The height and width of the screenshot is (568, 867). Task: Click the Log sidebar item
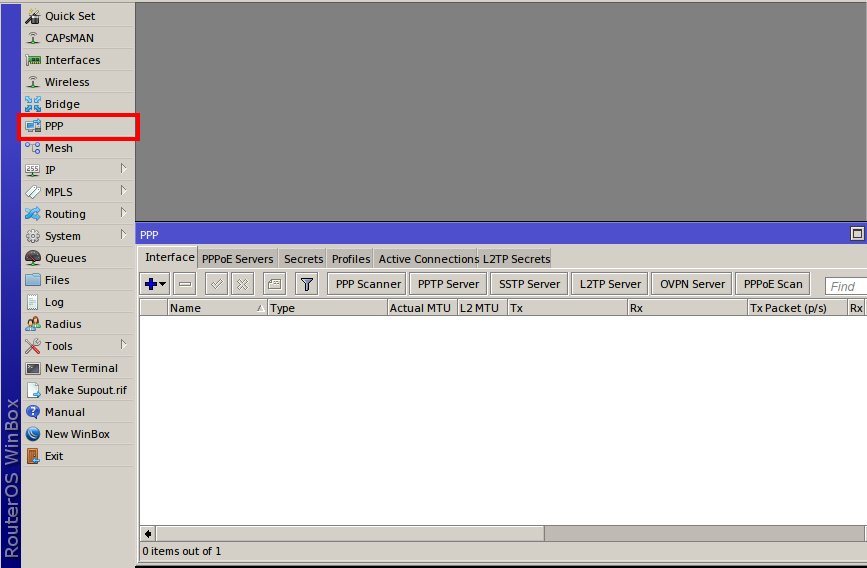(54, 302)
